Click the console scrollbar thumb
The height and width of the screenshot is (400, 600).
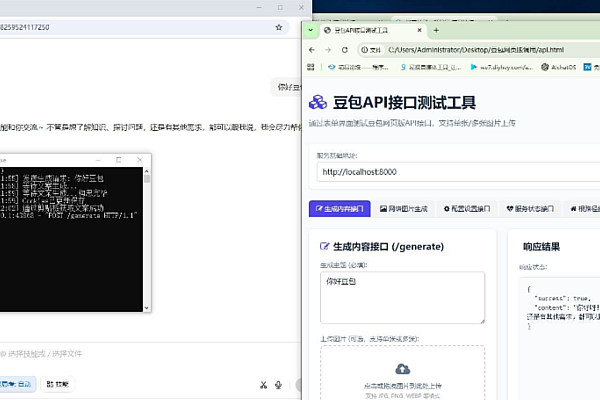click(x=147, y=179)
